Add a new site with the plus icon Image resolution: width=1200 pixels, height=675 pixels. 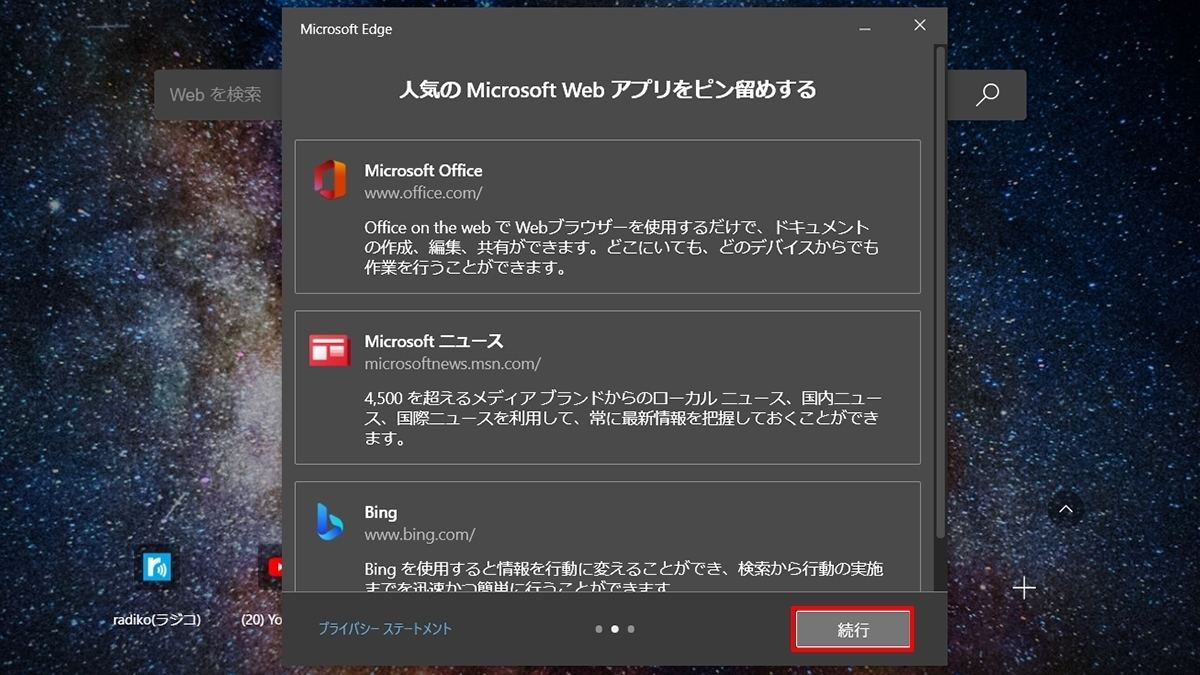pos(1024,588)
